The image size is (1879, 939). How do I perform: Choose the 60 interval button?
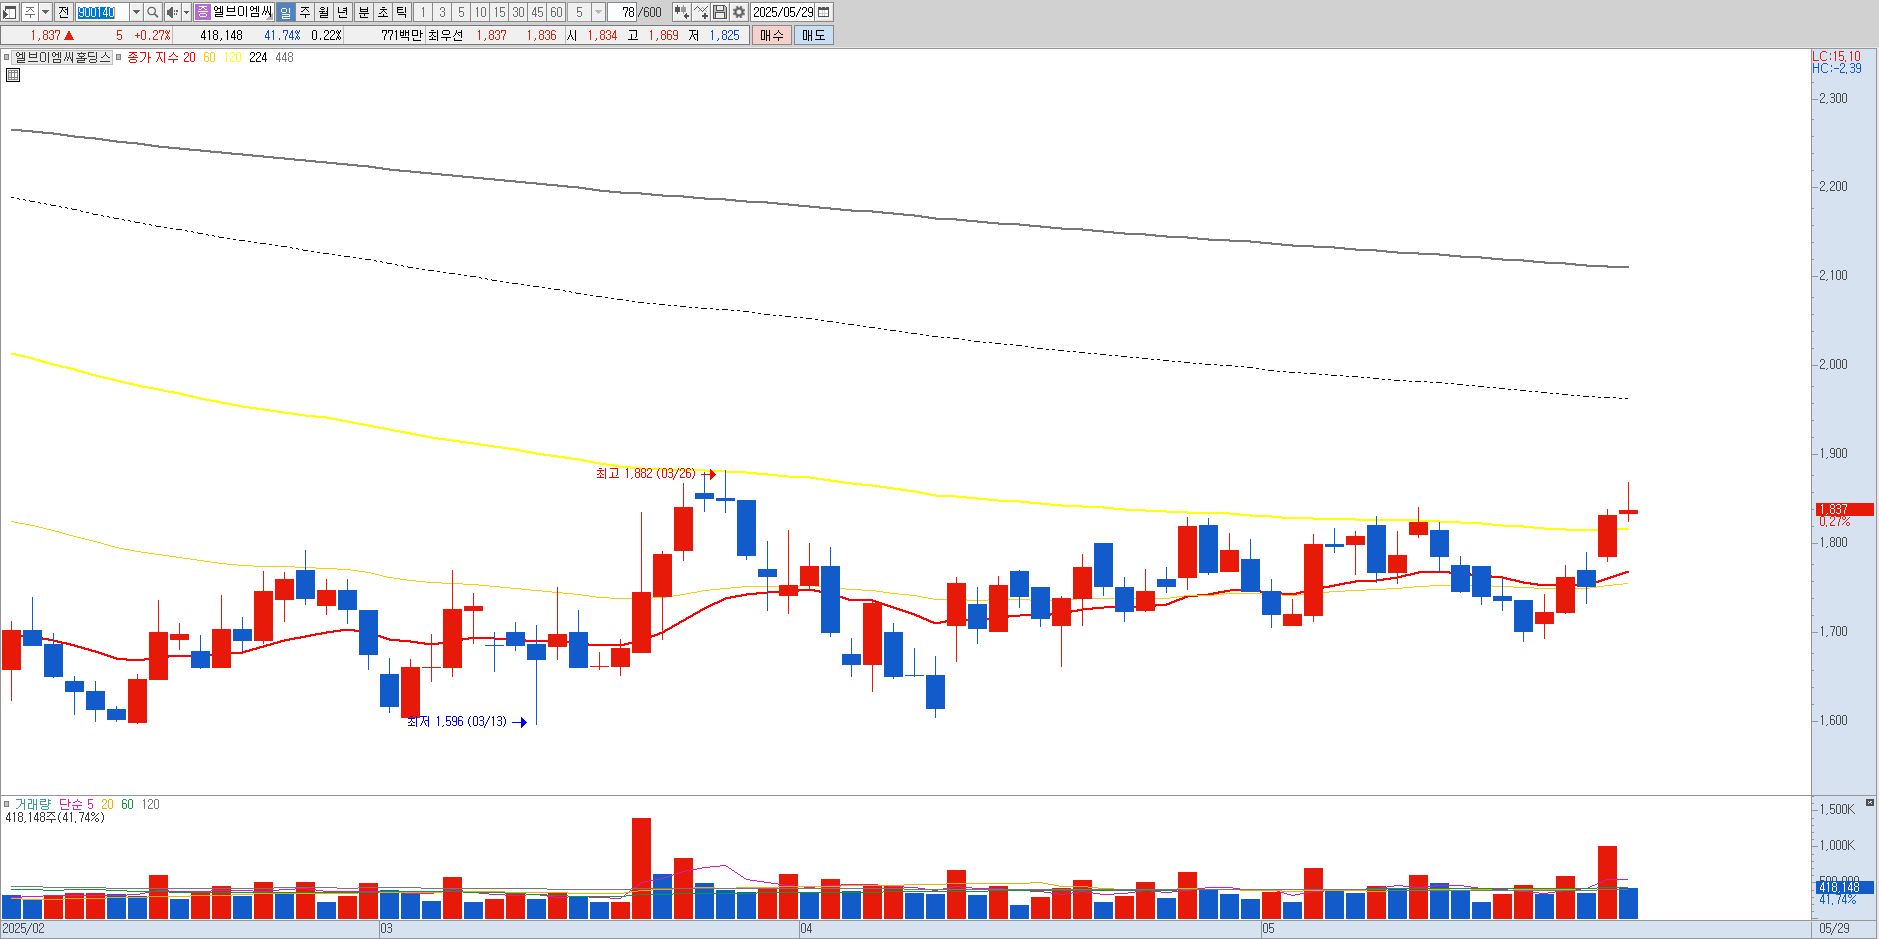[556, 12]
